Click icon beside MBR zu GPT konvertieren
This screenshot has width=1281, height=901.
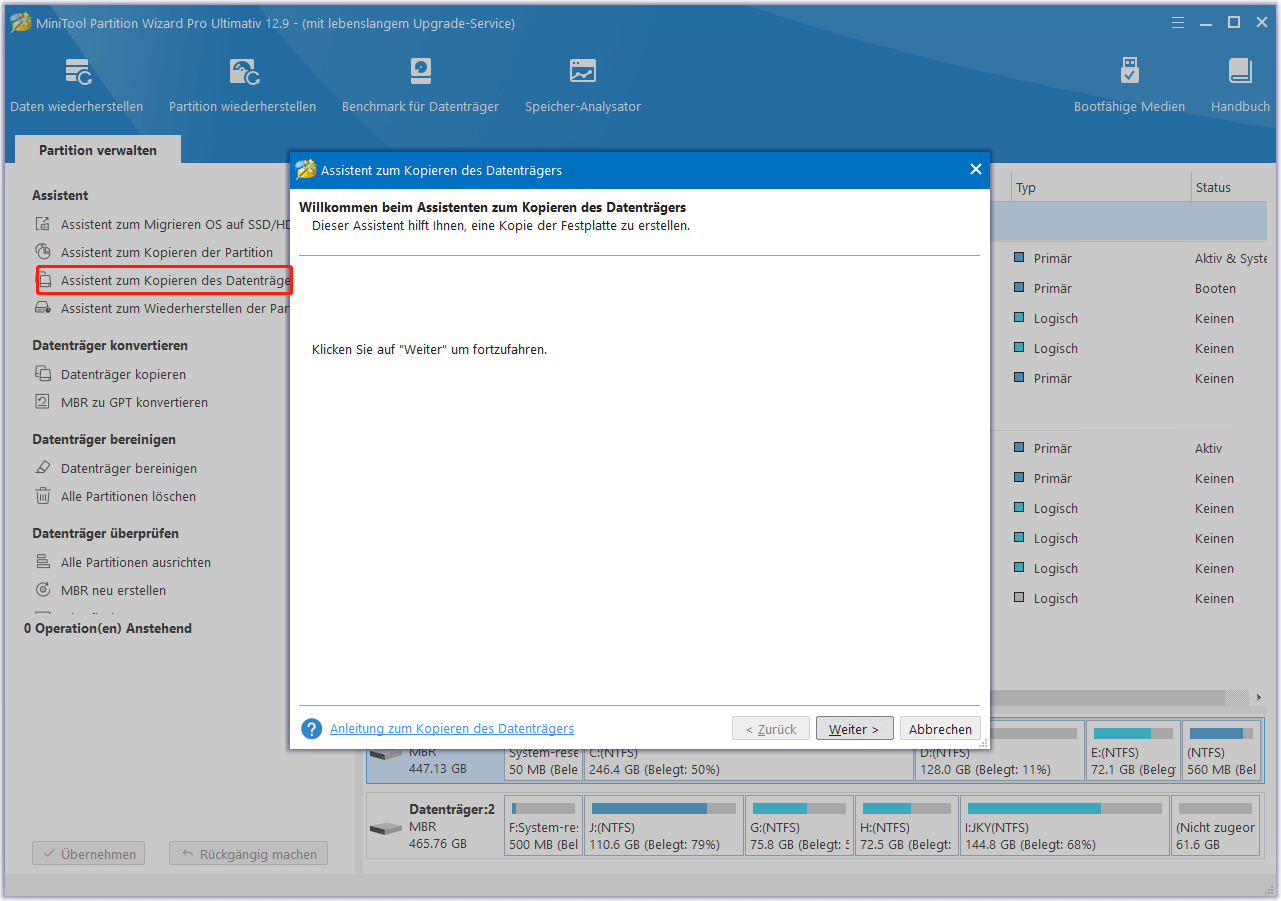(43, 402)
